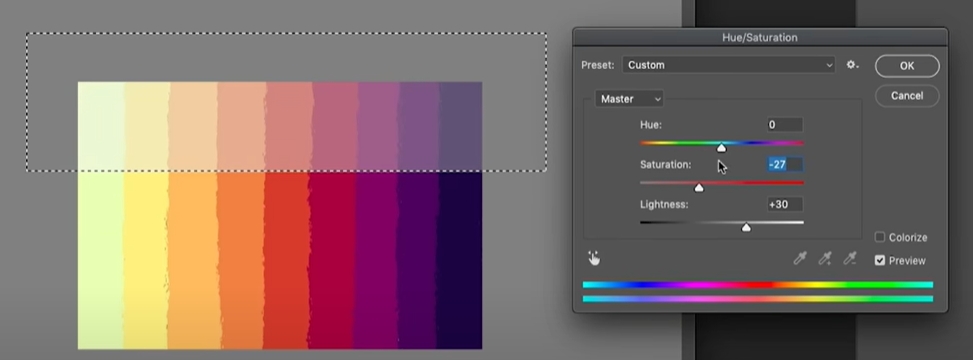Open the preset options gear menu
This screenshot has width=973, height=360.
click(853, 65)
